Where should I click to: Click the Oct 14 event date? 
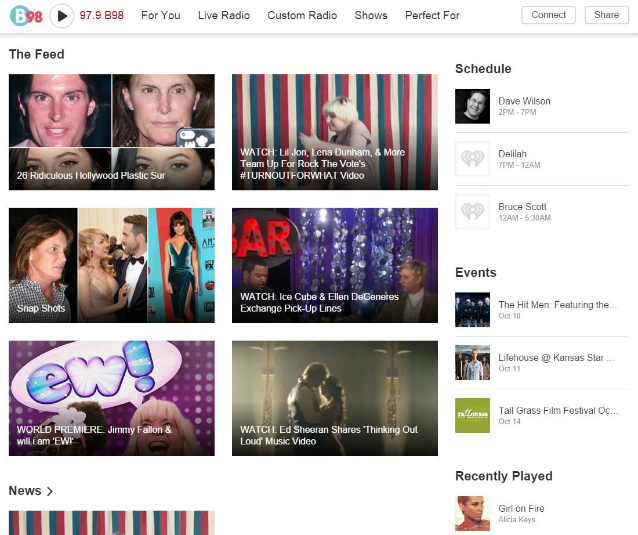(509, 421)
